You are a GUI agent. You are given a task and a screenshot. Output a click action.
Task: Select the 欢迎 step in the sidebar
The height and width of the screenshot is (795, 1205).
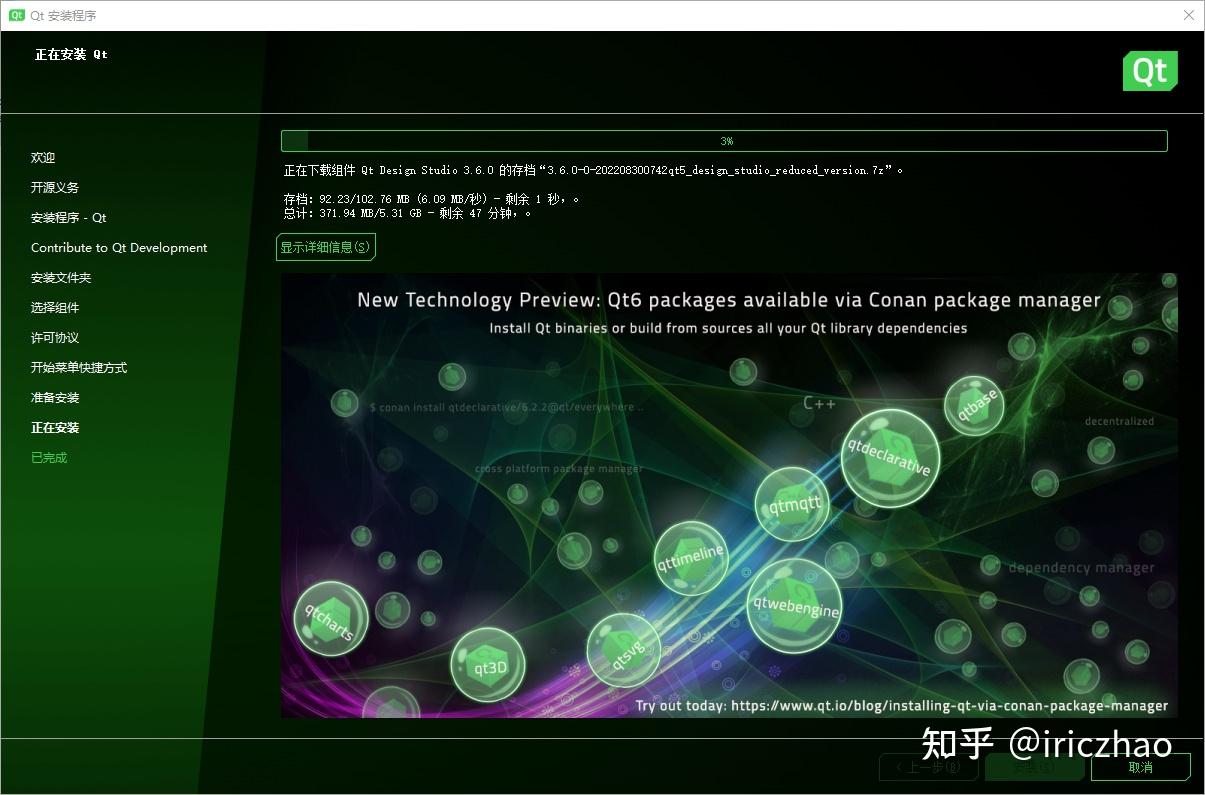(x=43, y=157)
